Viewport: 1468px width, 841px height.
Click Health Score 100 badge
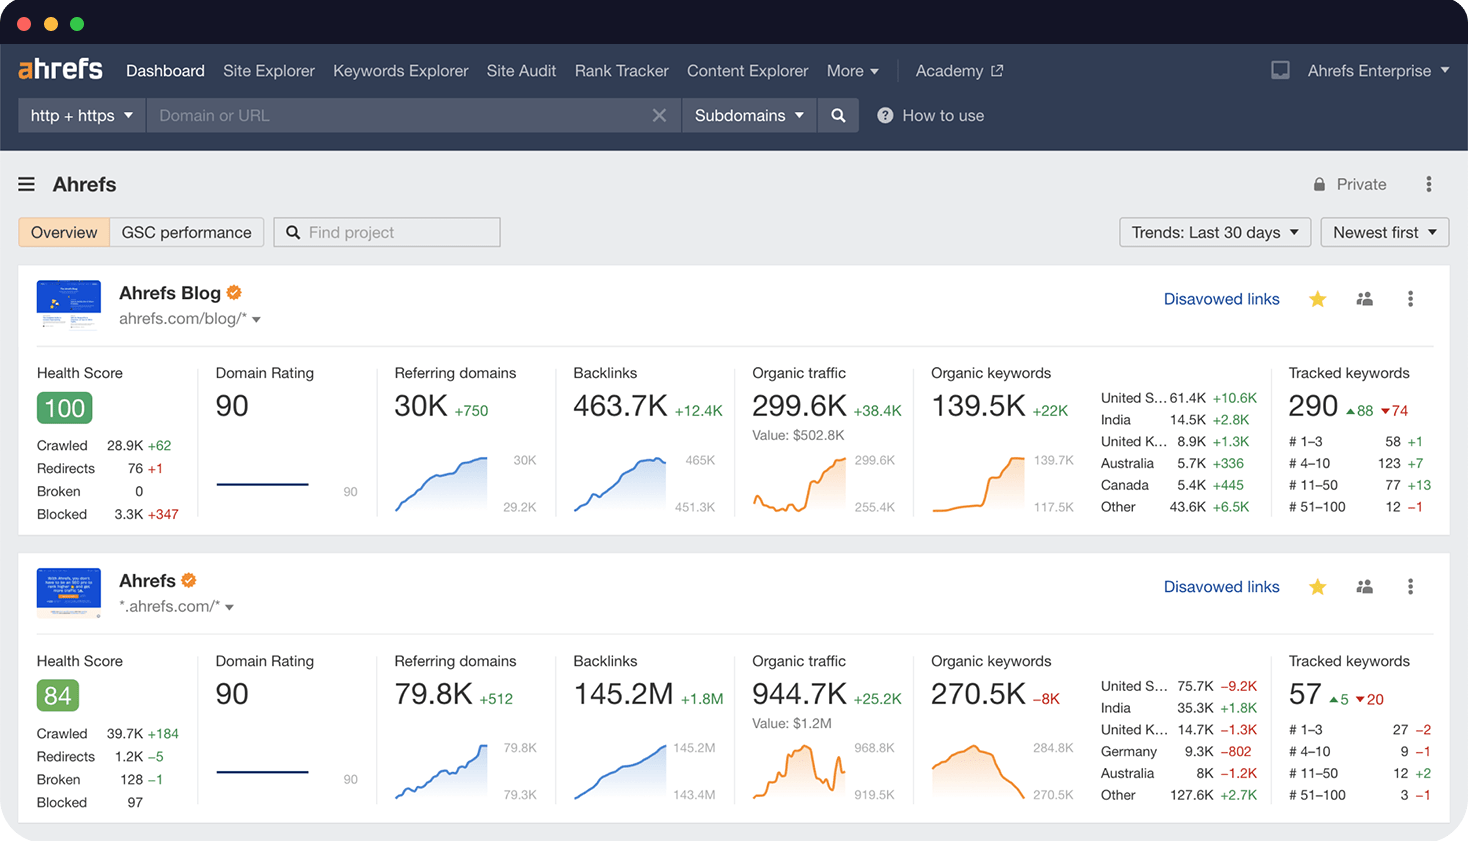point(65,408)
